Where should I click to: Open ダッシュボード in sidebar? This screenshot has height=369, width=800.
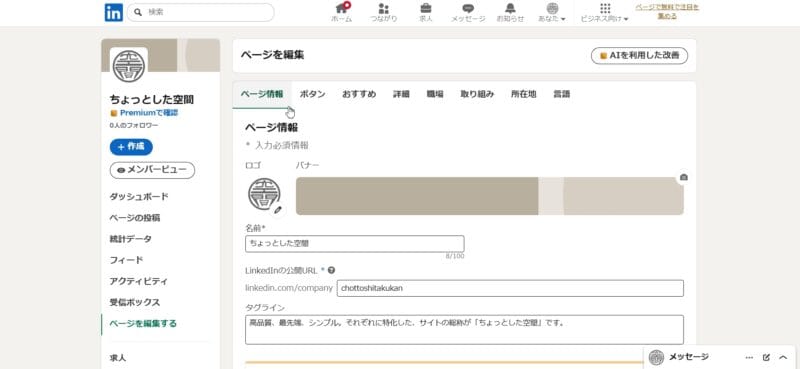click(x=139, y=197)
